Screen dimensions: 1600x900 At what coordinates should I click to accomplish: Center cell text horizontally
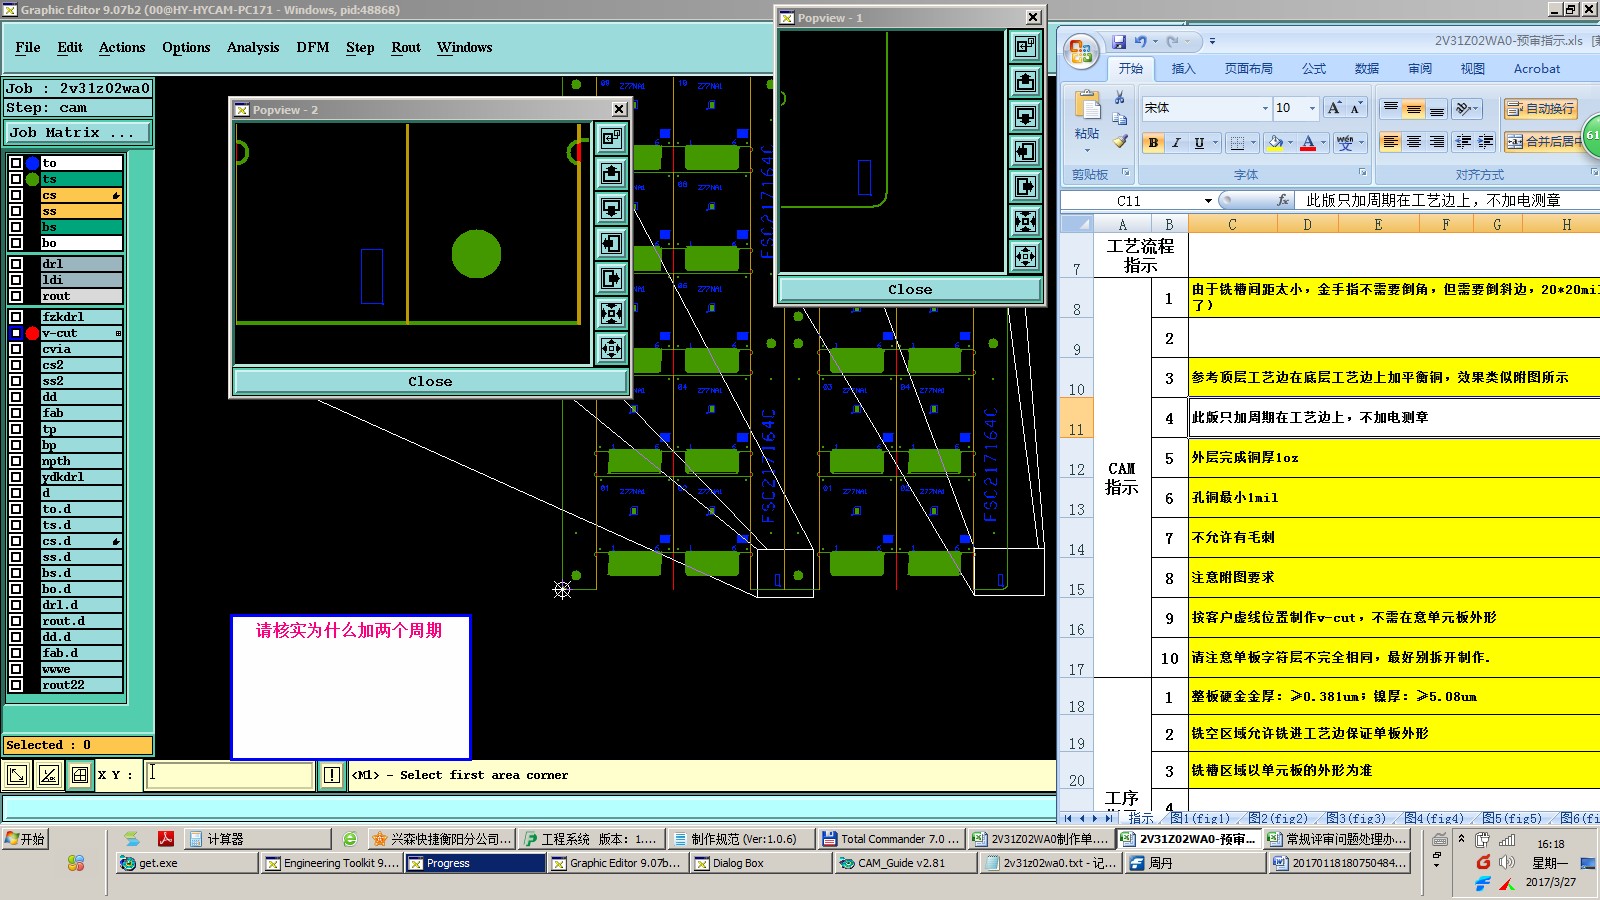(x=1414, y=142)
